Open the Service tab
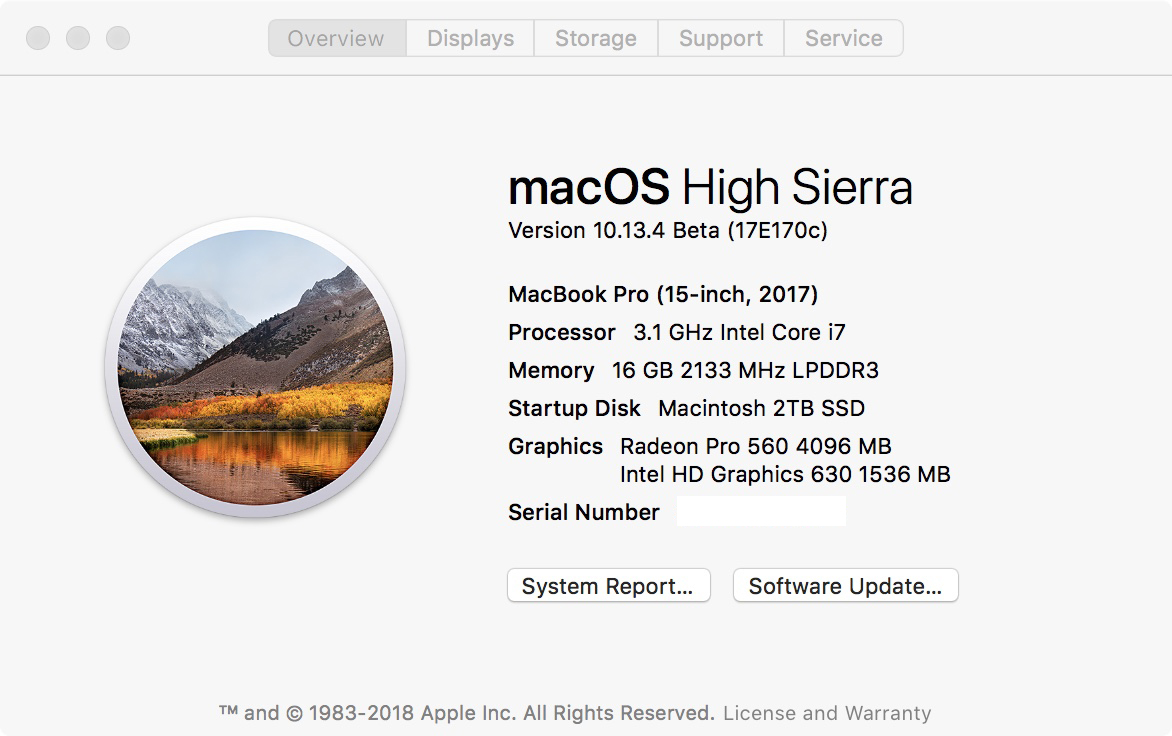The image size is (1172, 736). 843,38
